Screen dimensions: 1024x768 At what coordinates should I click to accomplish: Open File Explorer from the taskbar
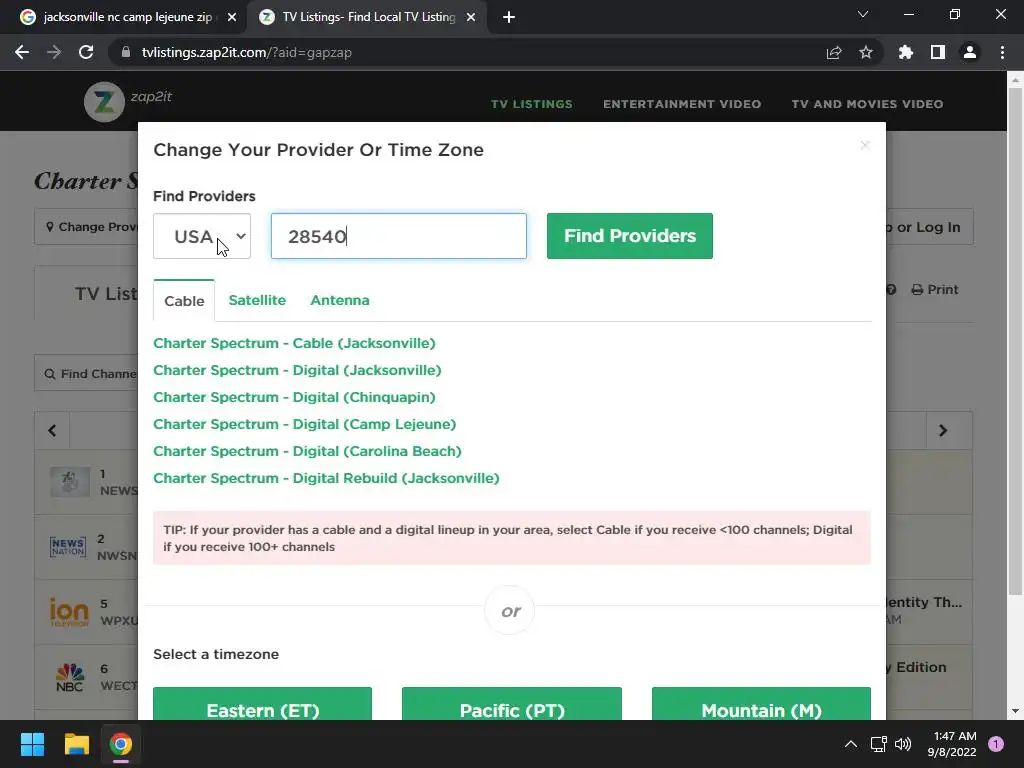(x=76, y=744)
